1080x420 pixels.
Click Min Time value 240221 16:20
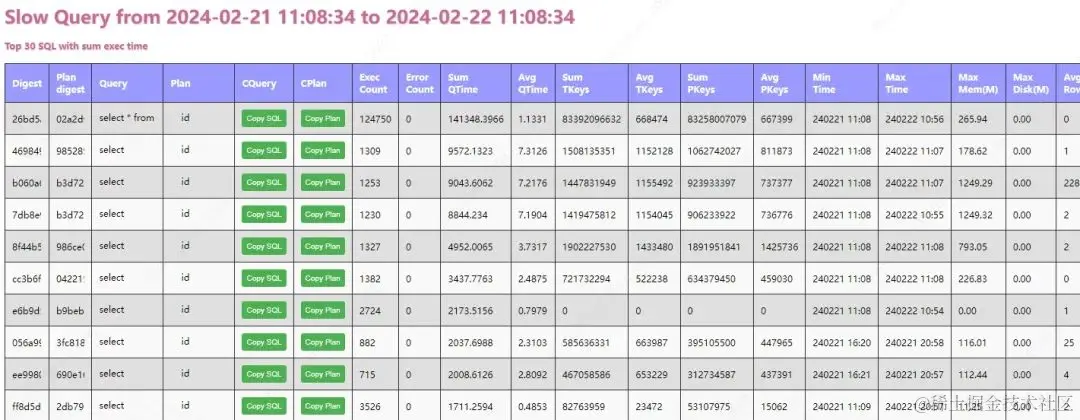pos(842,342)
